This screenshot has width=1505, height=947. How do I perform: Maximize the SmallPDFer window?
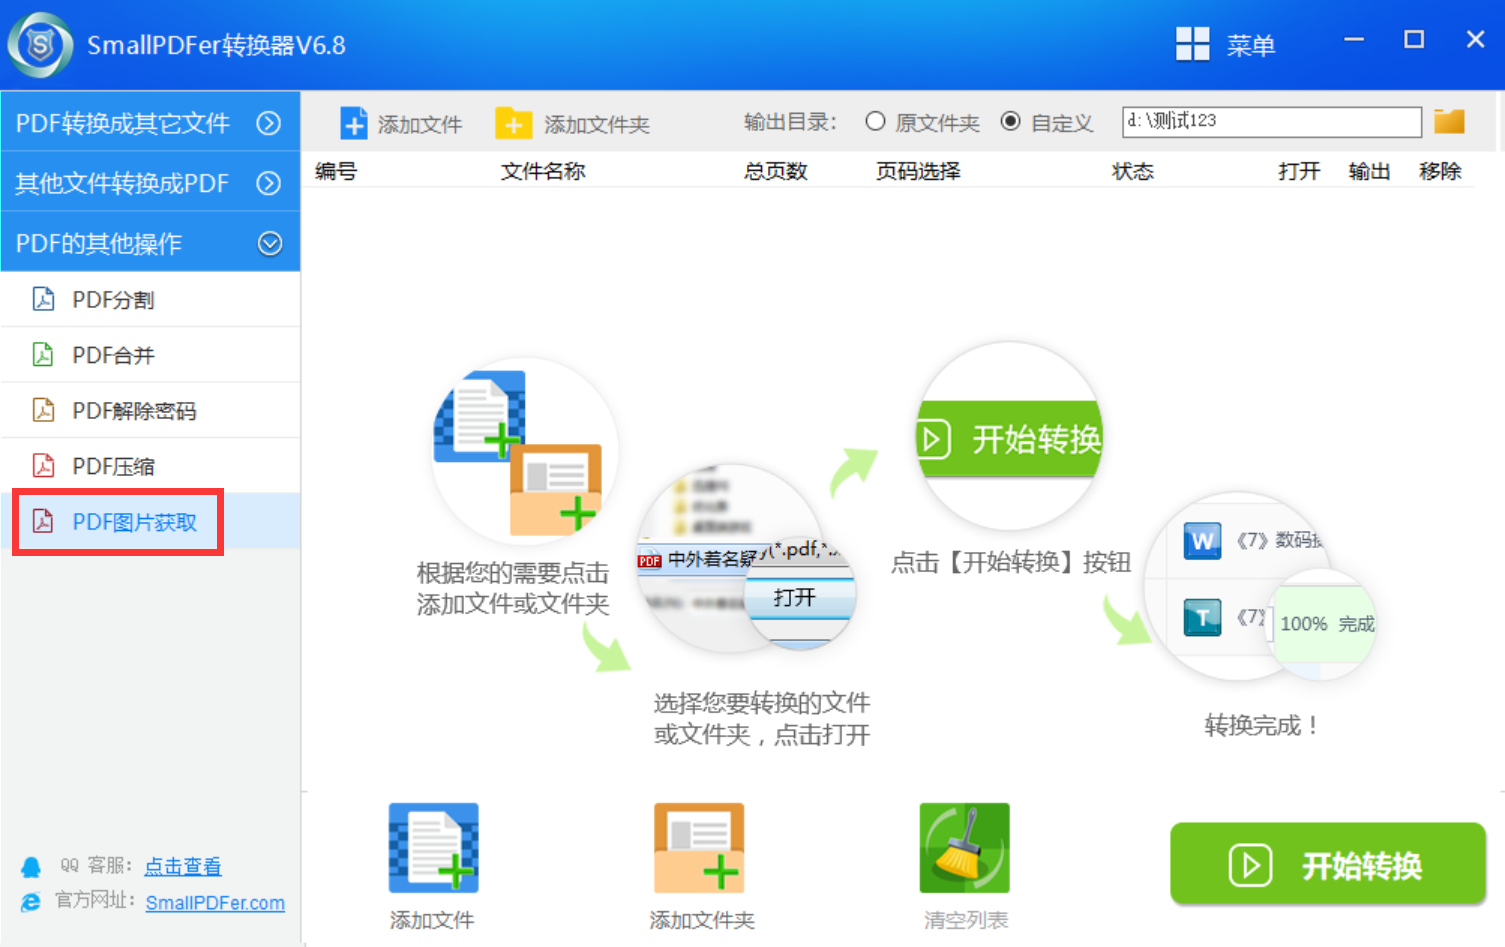[1414, 40]
